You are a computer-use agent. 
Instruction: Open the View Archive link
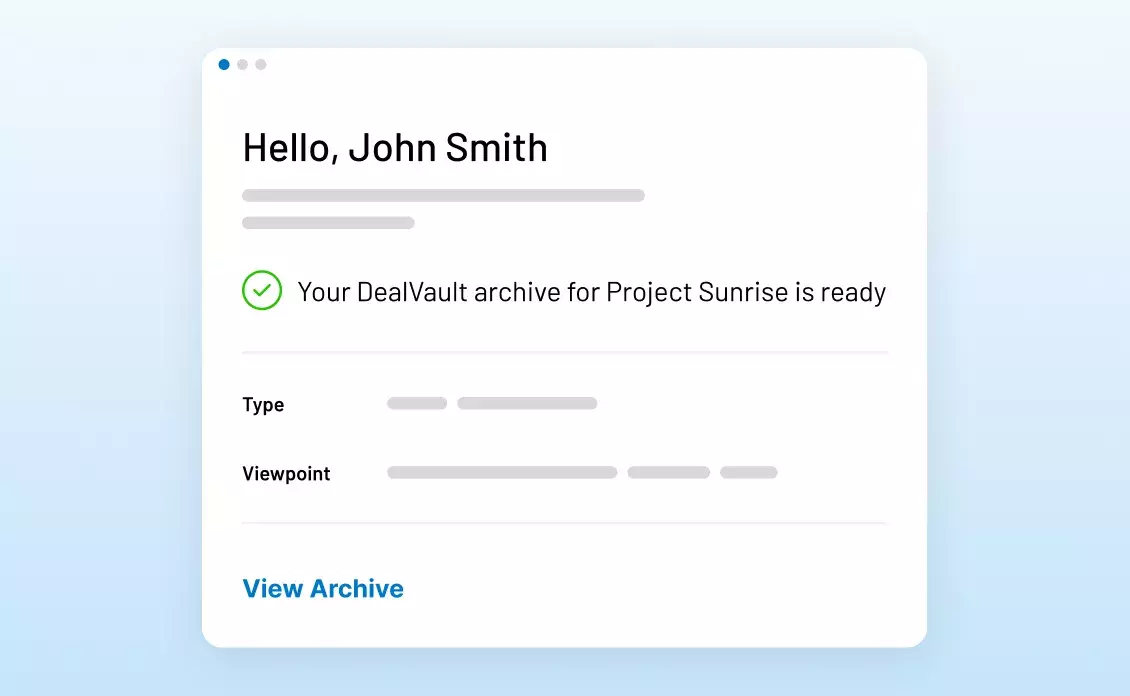point(323,589)
